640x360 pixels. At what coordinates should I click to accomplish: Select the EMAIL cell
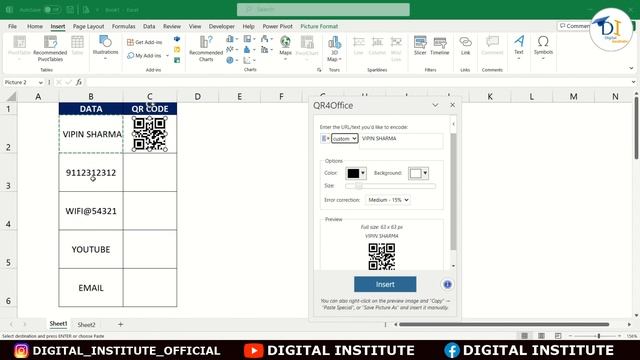91,288
